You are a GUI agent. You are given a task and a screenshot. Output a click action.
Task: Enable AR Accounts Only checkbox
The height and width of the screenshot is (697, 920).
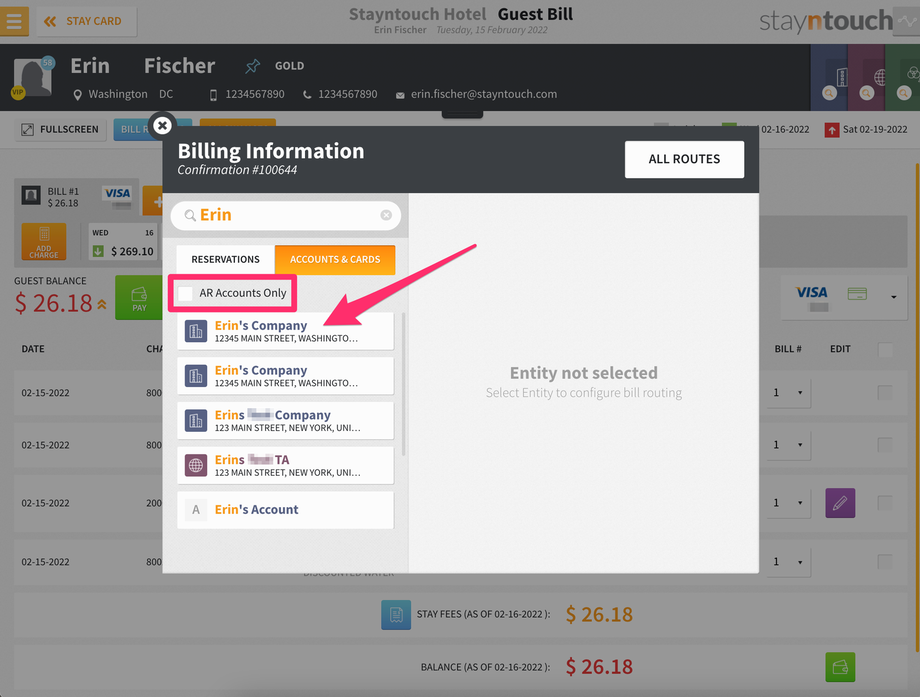pyautogui.click(x=185, y=293)
